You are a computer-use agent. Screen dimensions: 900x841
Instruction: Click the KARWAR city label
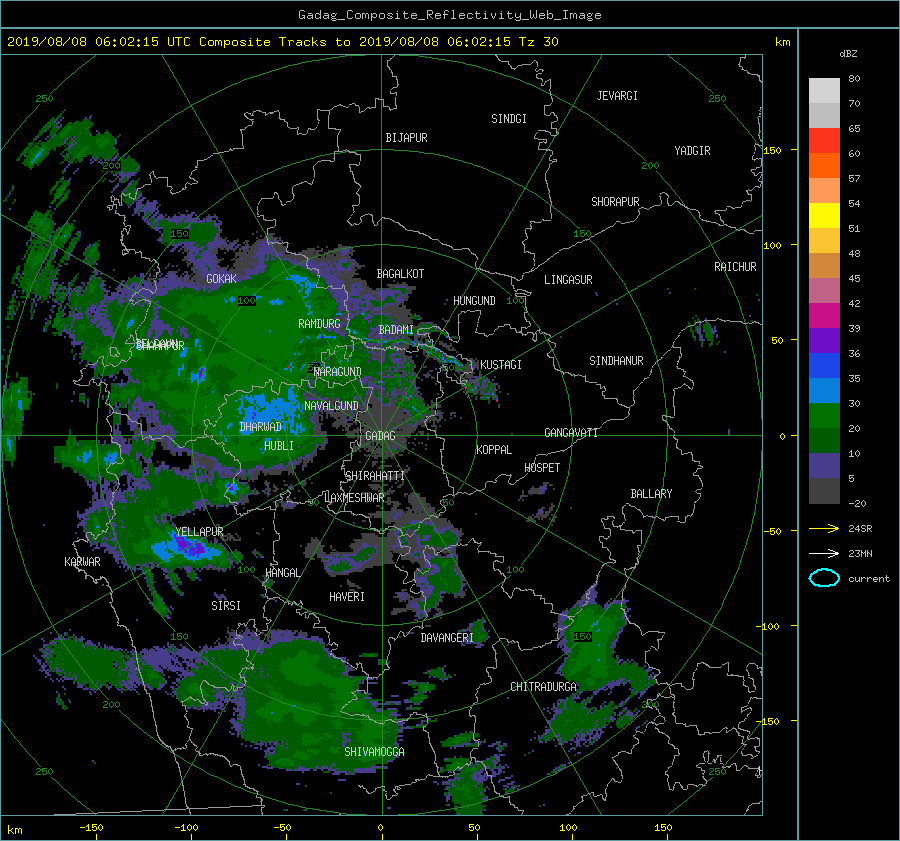pyautogui.click(x=82, y=561)
